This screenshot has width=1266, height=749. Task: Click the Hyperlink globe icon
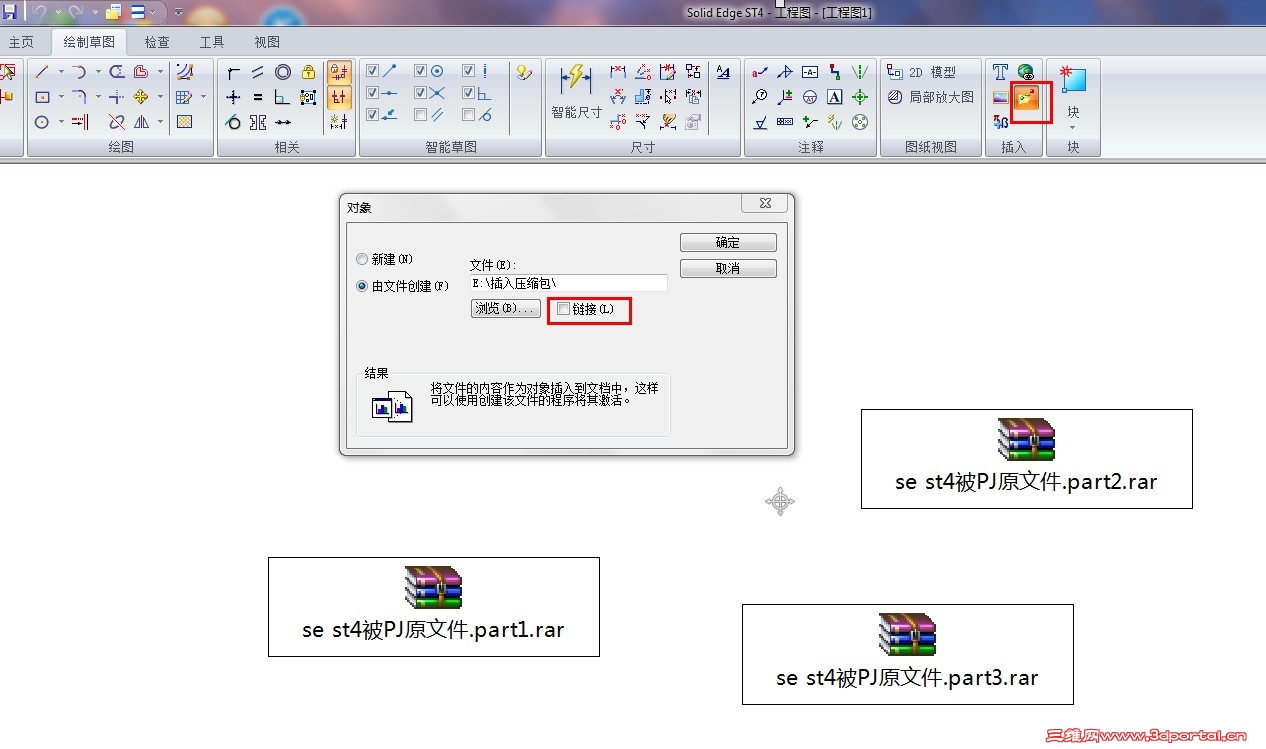pos(1026,72)
